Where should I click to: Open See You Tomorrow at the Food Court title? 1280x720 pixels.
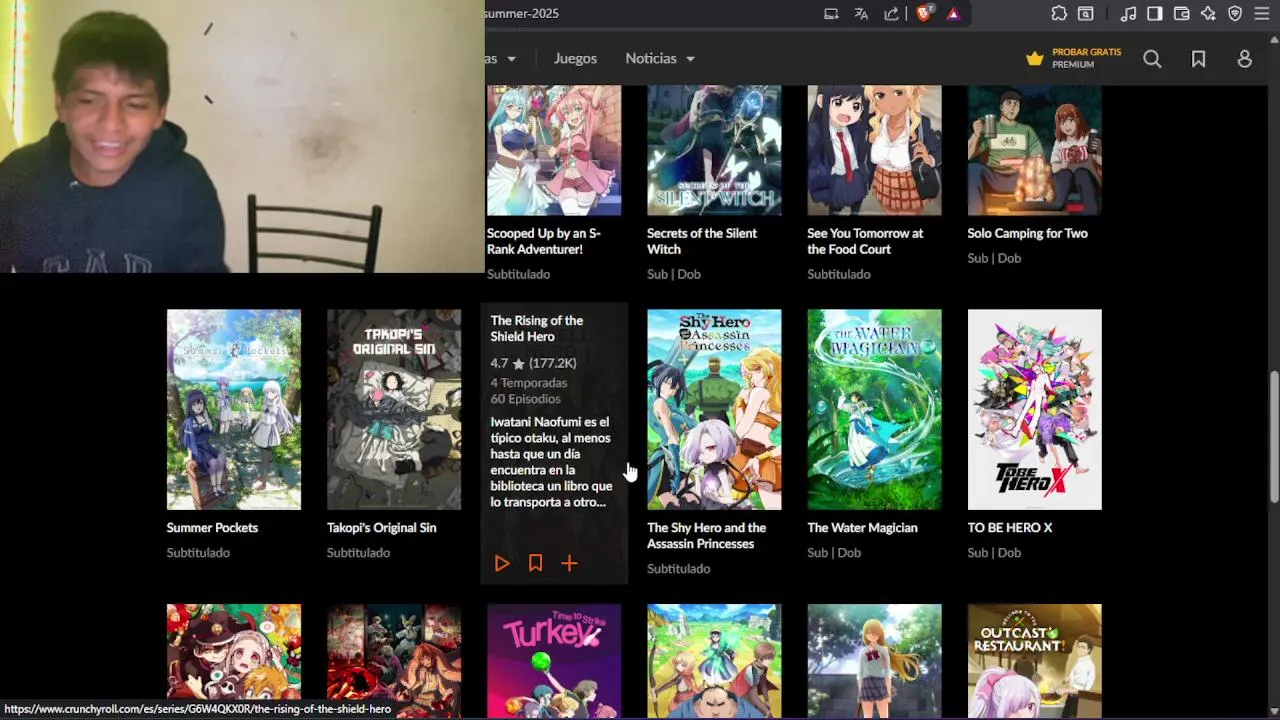pyautogui.click(x=865, y=241)
